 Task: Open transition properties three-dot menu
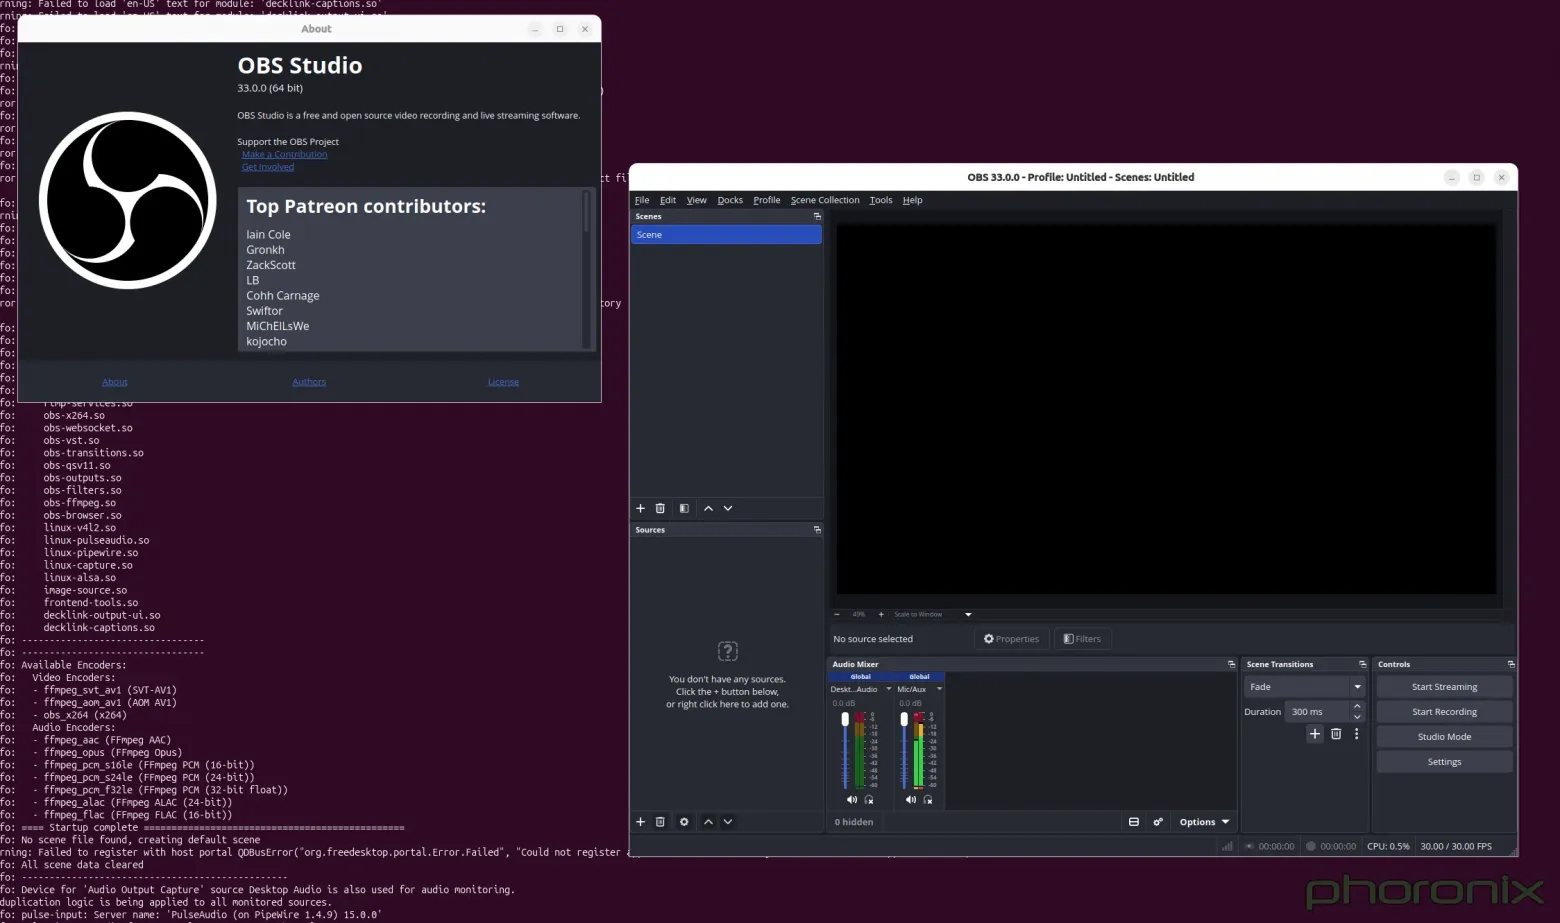[1356, 734]
